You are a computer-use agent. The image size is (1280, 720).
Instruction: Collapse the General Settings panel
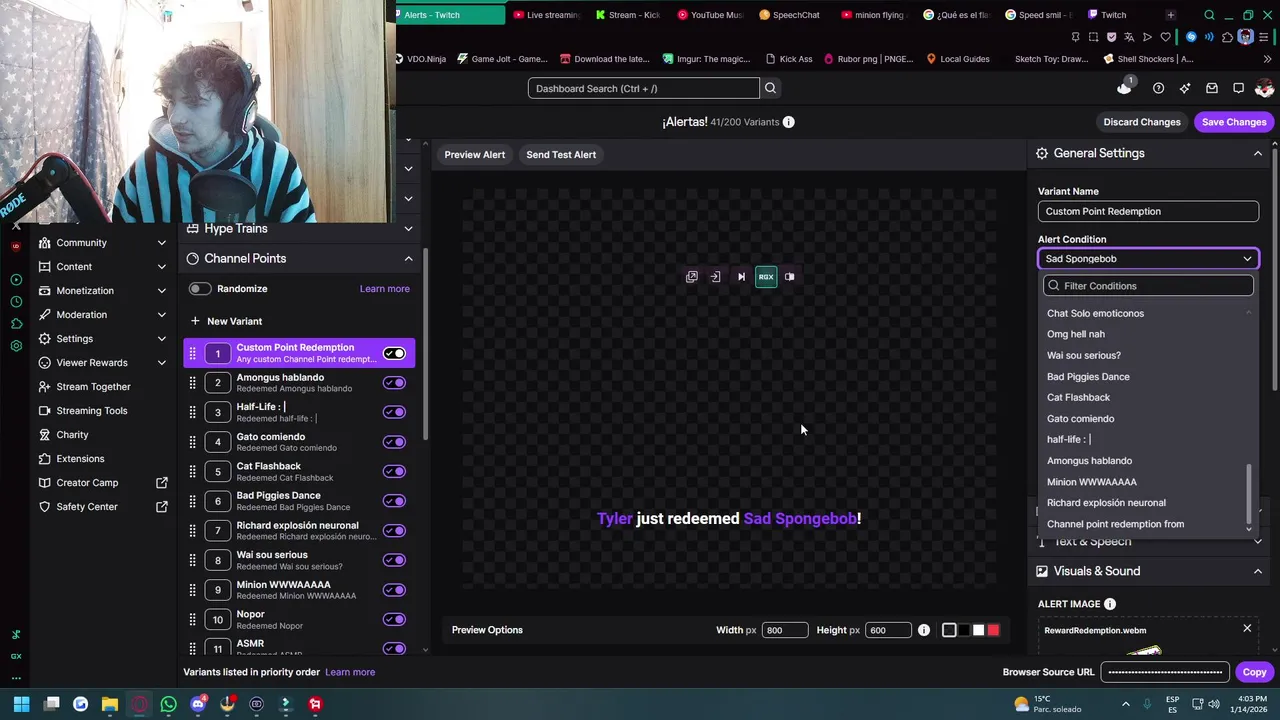[1258, 153]
